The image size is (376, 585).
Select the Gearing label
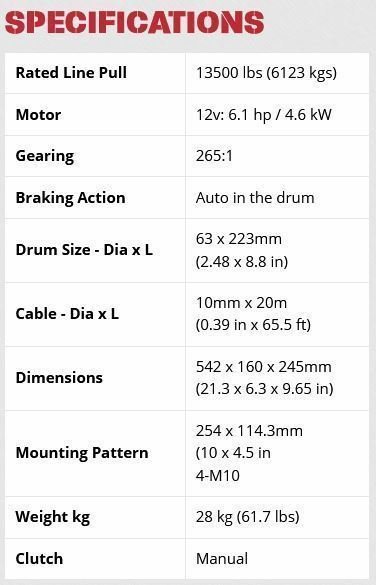click(x=45, y=156)
